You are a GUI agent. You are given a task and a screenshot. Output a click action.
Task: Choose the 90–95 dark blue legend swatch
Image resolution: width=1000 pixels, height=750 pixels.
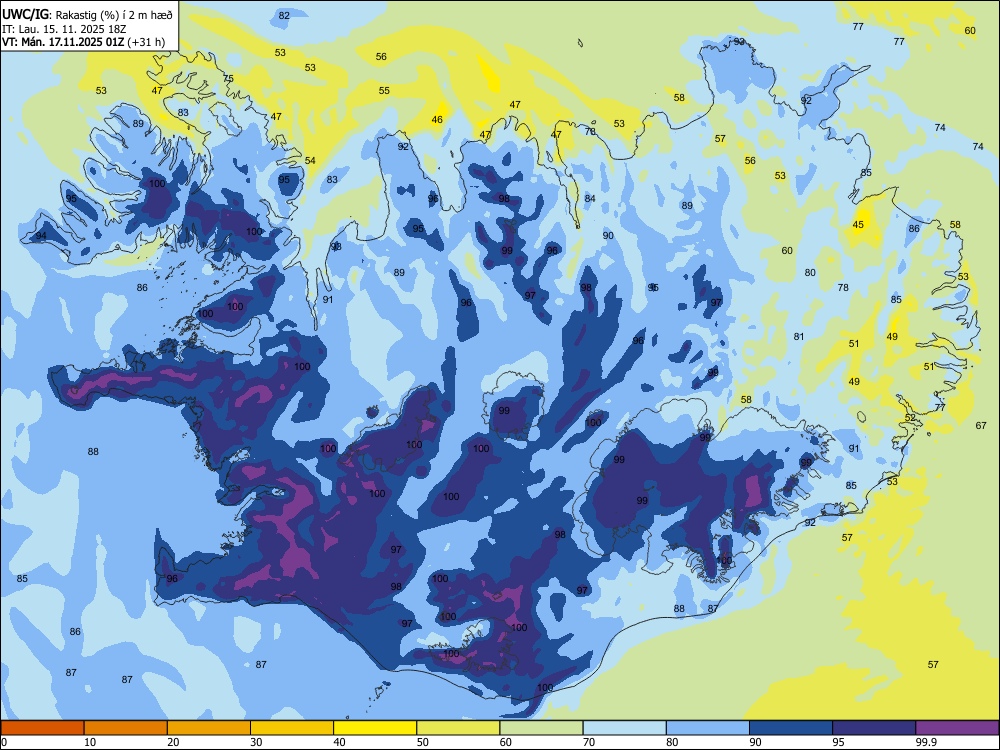pos(791,728)
